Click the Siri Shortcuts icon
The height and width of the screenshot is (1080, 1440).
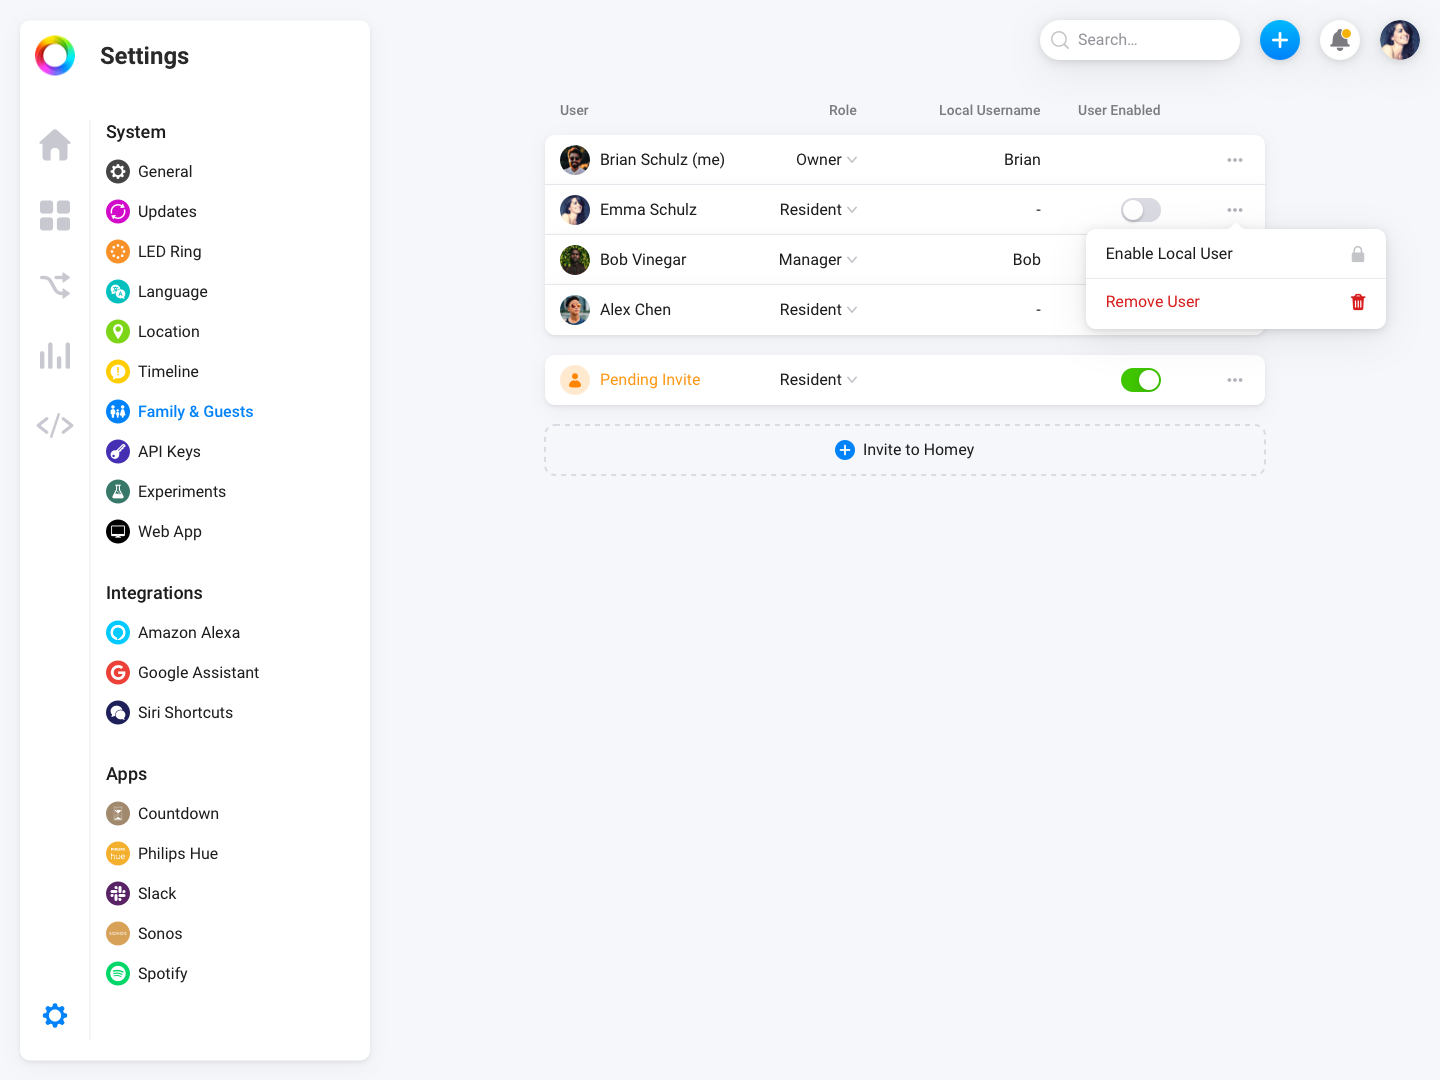(118, 712)
